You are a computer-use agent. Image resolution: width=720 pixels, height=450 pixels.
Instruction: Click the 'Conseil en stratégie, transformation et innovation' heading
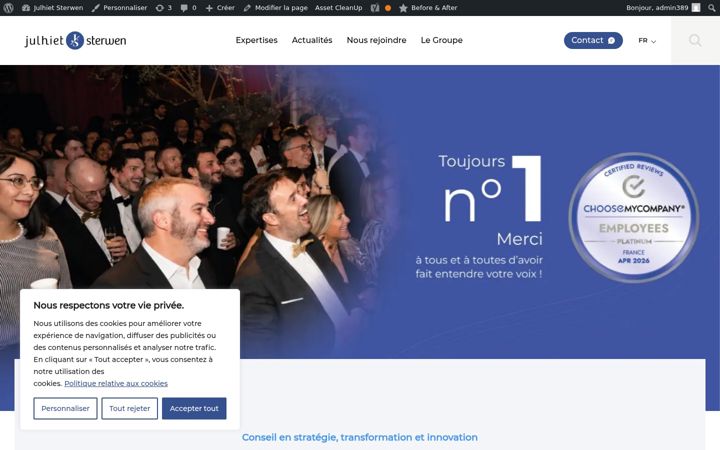point(360,437)
